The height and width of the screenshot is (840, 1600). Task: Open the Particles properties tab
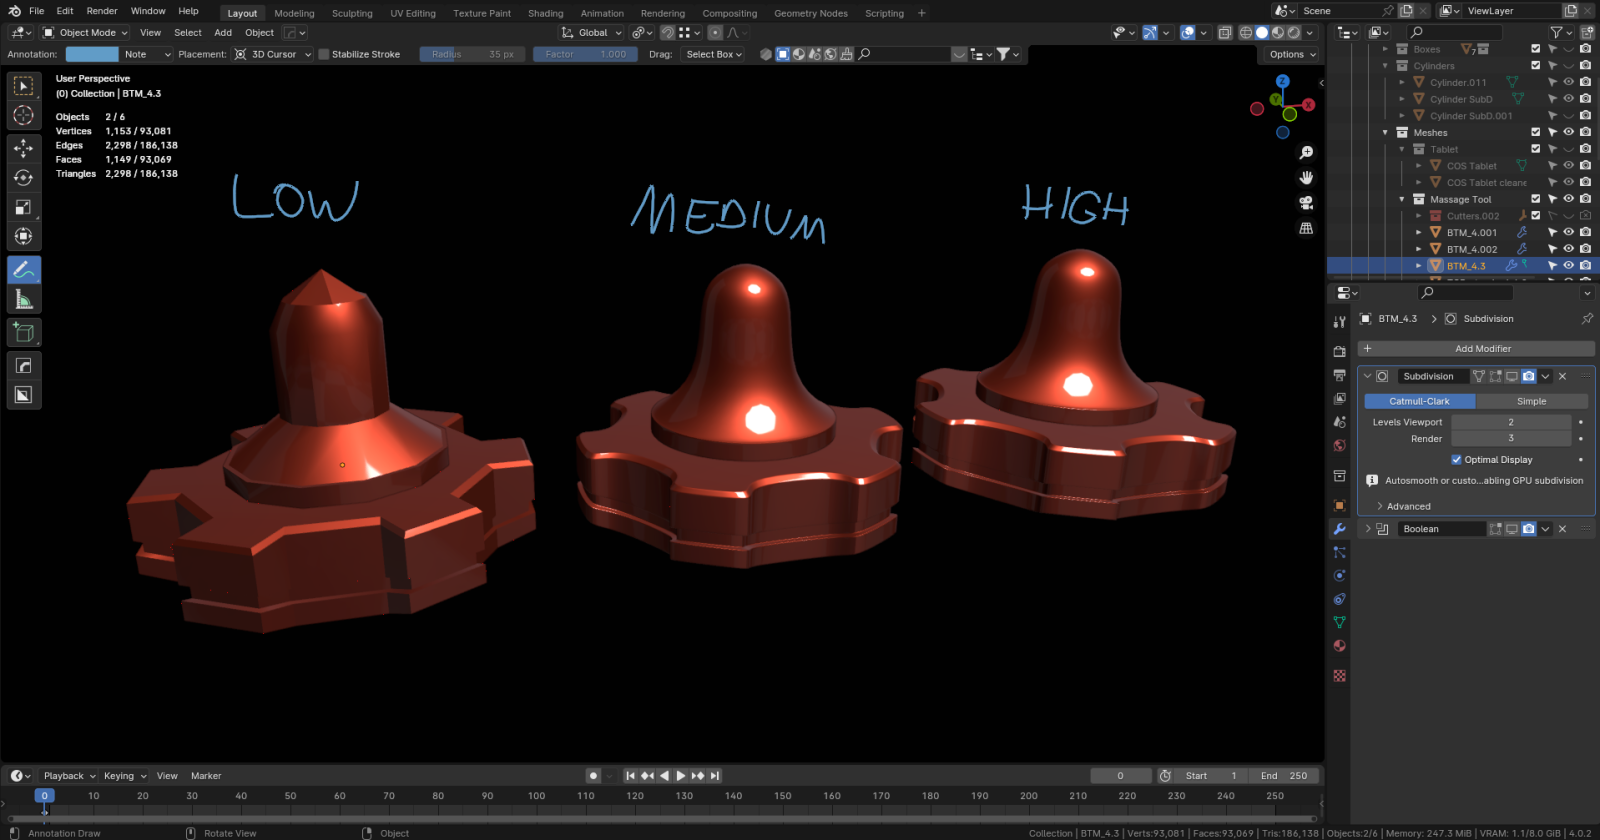[x=1340, y=552]
